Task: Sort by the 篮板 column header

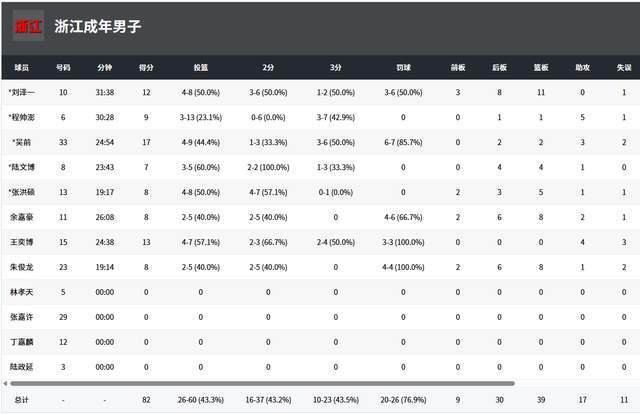Action: (541, 68)
